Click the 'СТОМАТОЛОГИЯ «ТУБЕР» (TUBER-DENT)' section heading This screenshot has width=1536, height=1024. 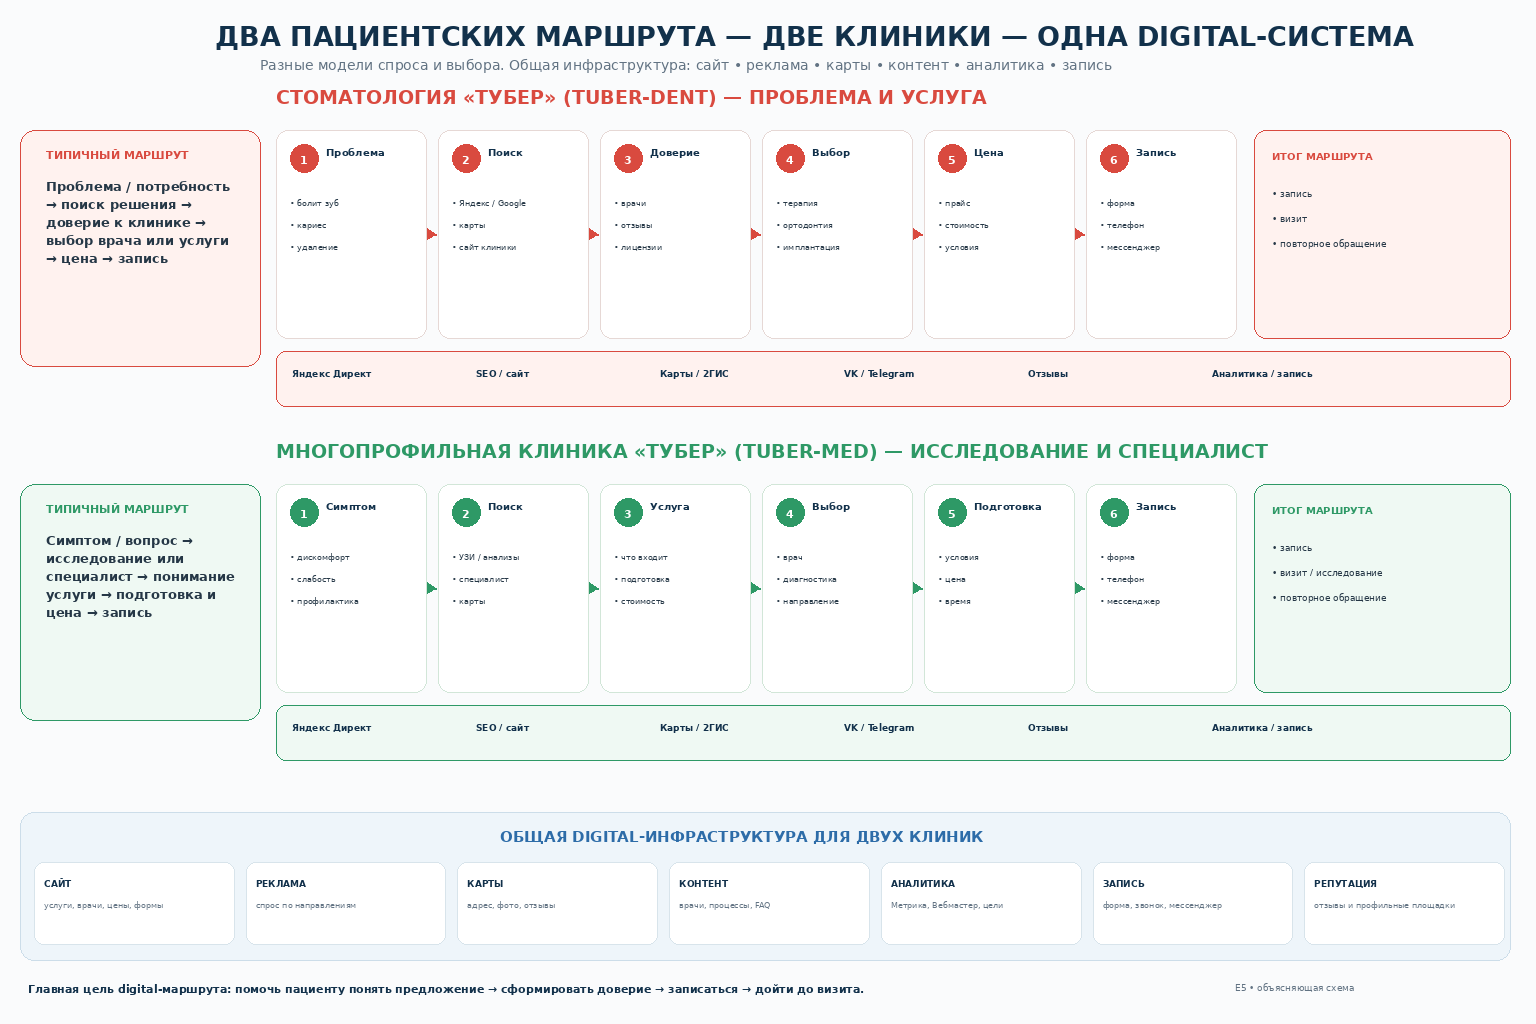pos(496,98)
